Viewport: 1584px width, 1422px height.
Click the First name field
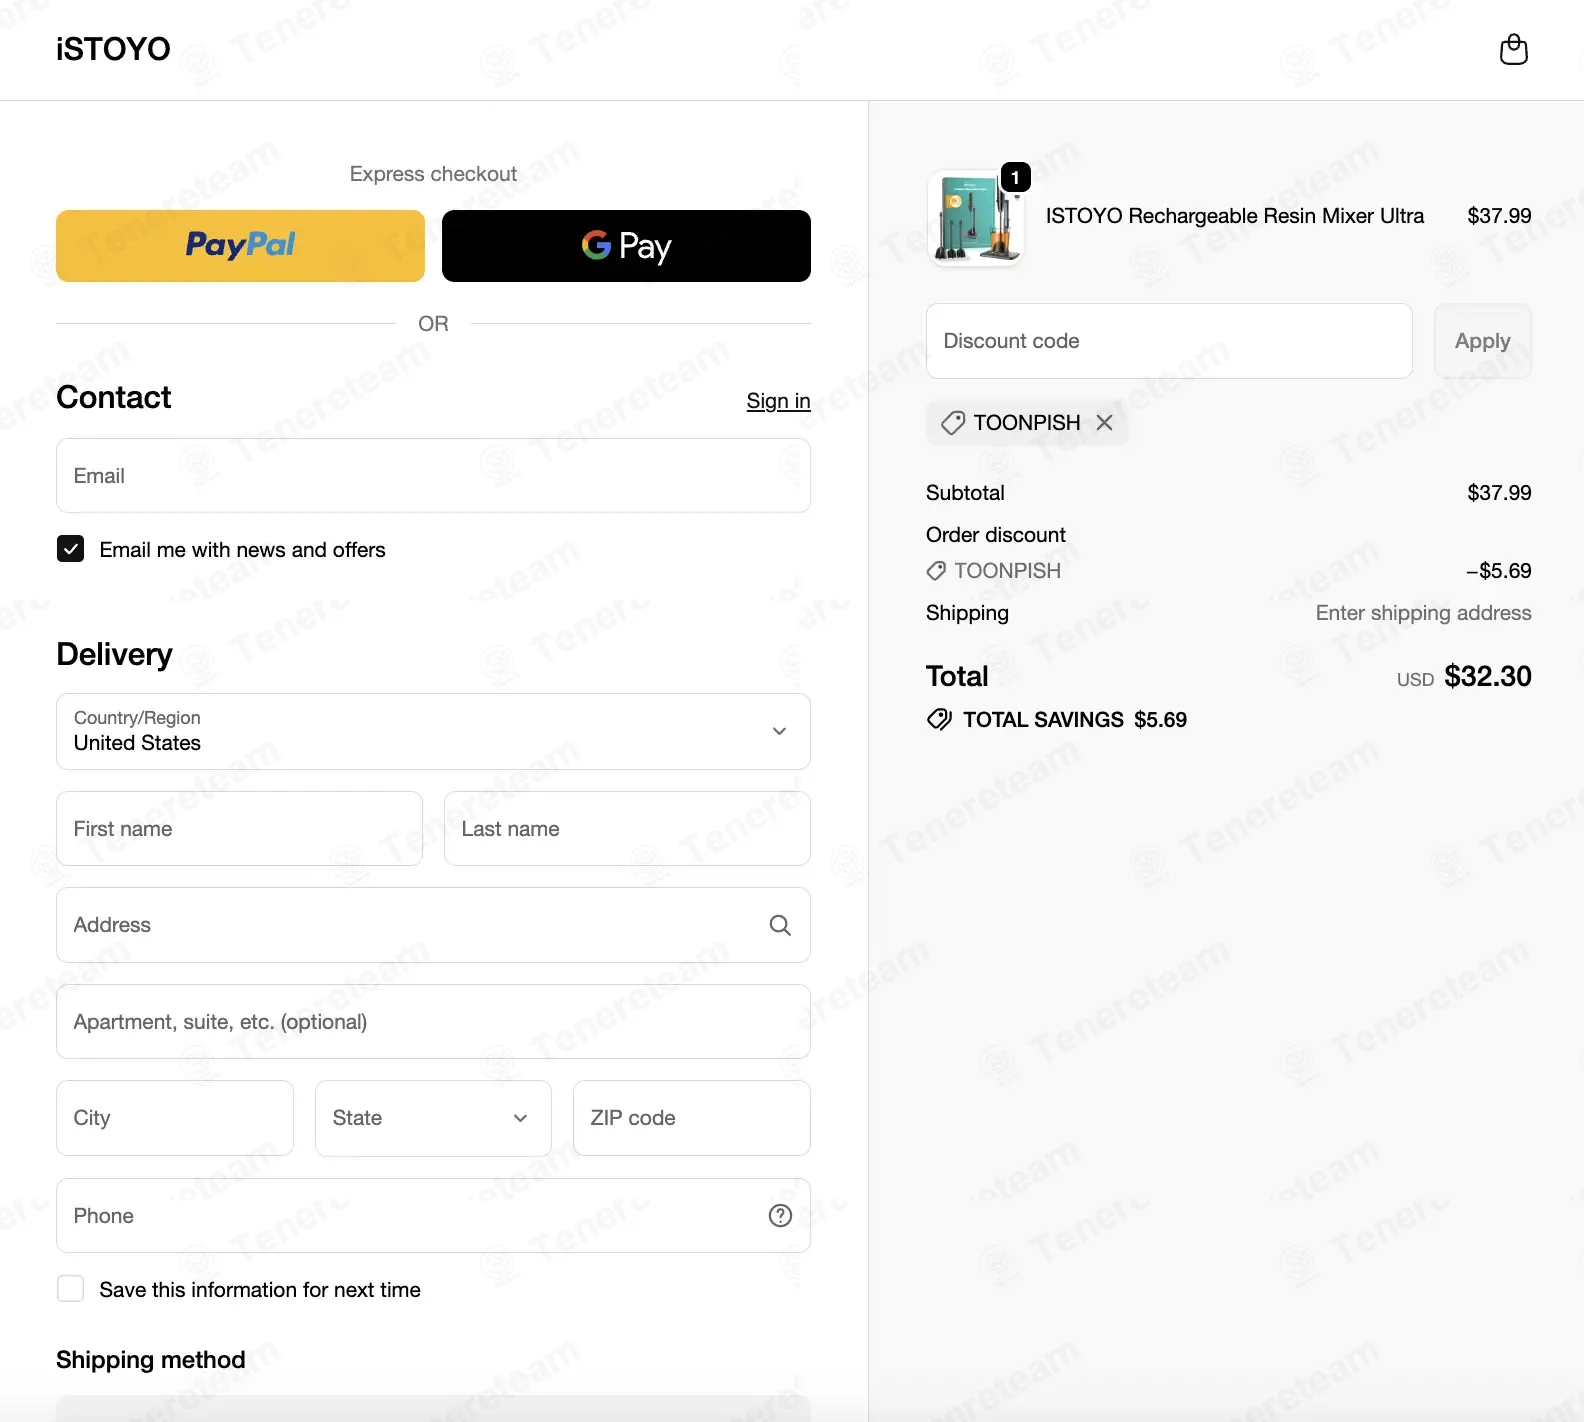coord(239,829)
